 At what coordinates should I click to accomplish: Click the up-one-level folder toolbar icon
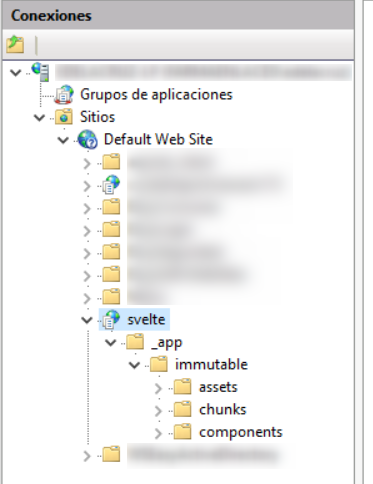(x=15, y=45)
